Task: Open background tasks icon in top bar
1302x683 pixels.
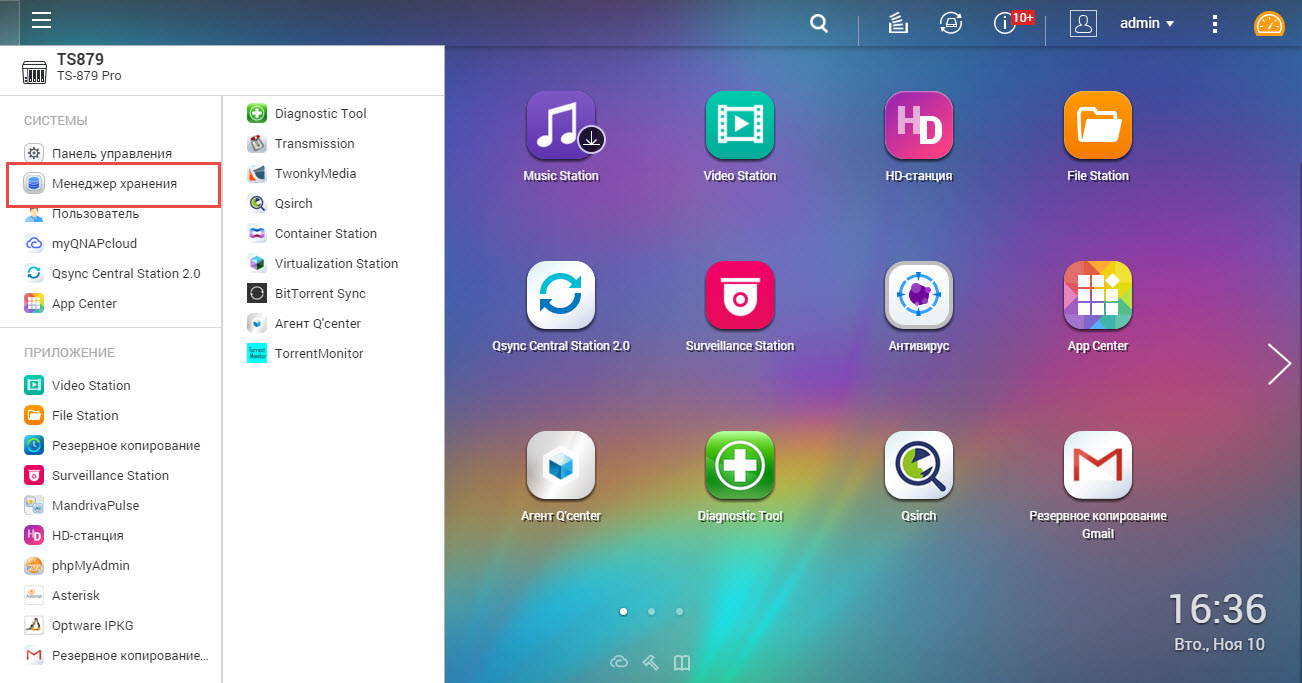Action: point(898,24)
